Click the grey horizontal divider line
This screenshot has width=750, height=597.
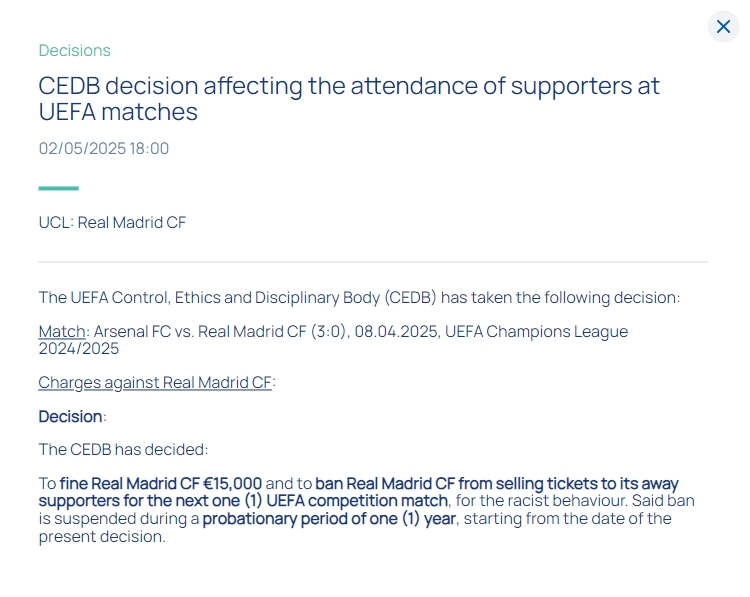click(373, 262)
